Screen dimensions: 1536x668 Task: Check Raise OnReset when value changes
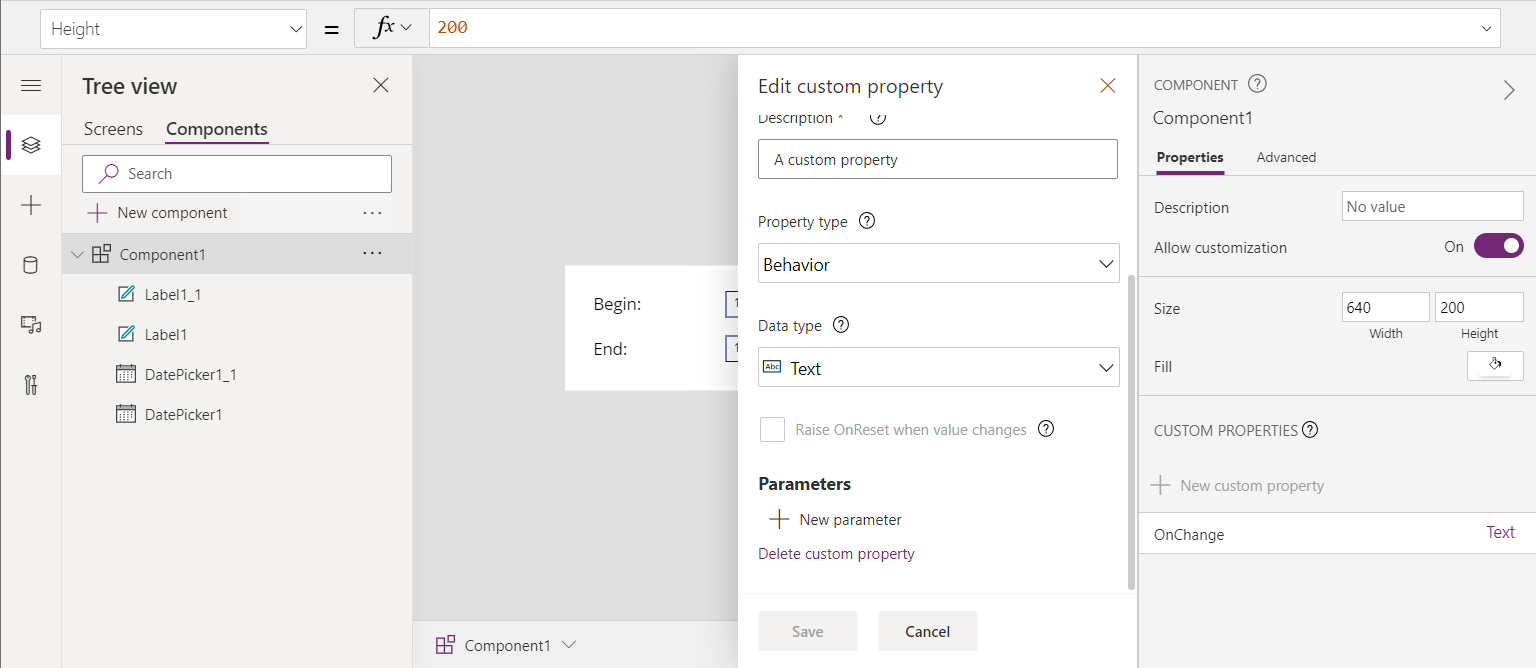click(772, 430)
